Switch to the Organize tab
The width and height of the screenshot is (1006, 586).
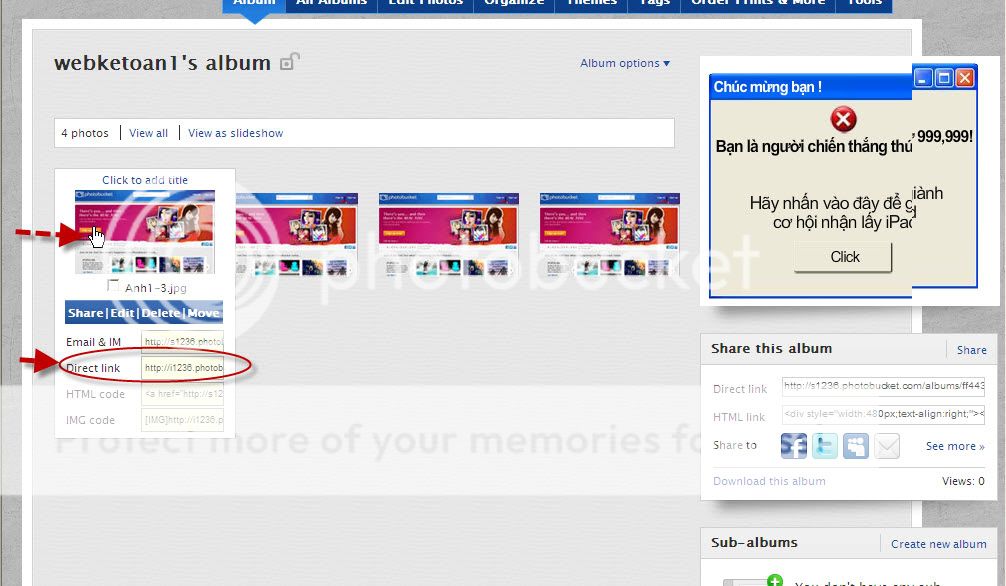coord(514,3)
